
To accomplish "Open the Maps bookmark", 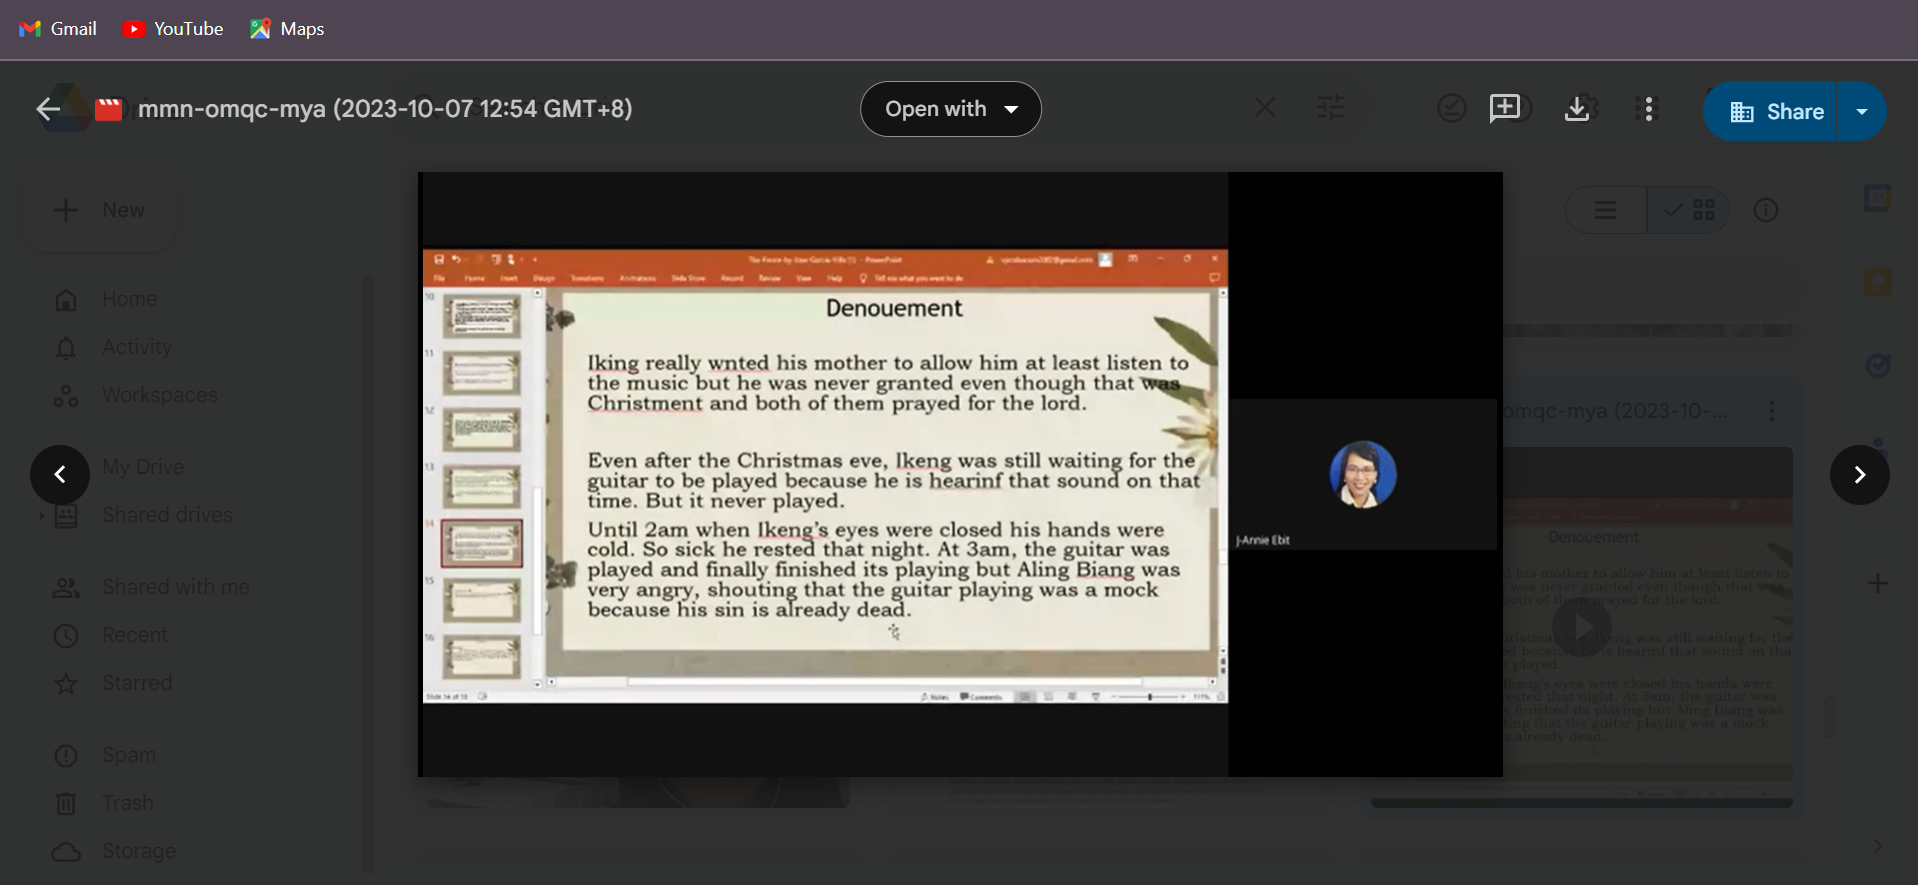I will point(287,29).
